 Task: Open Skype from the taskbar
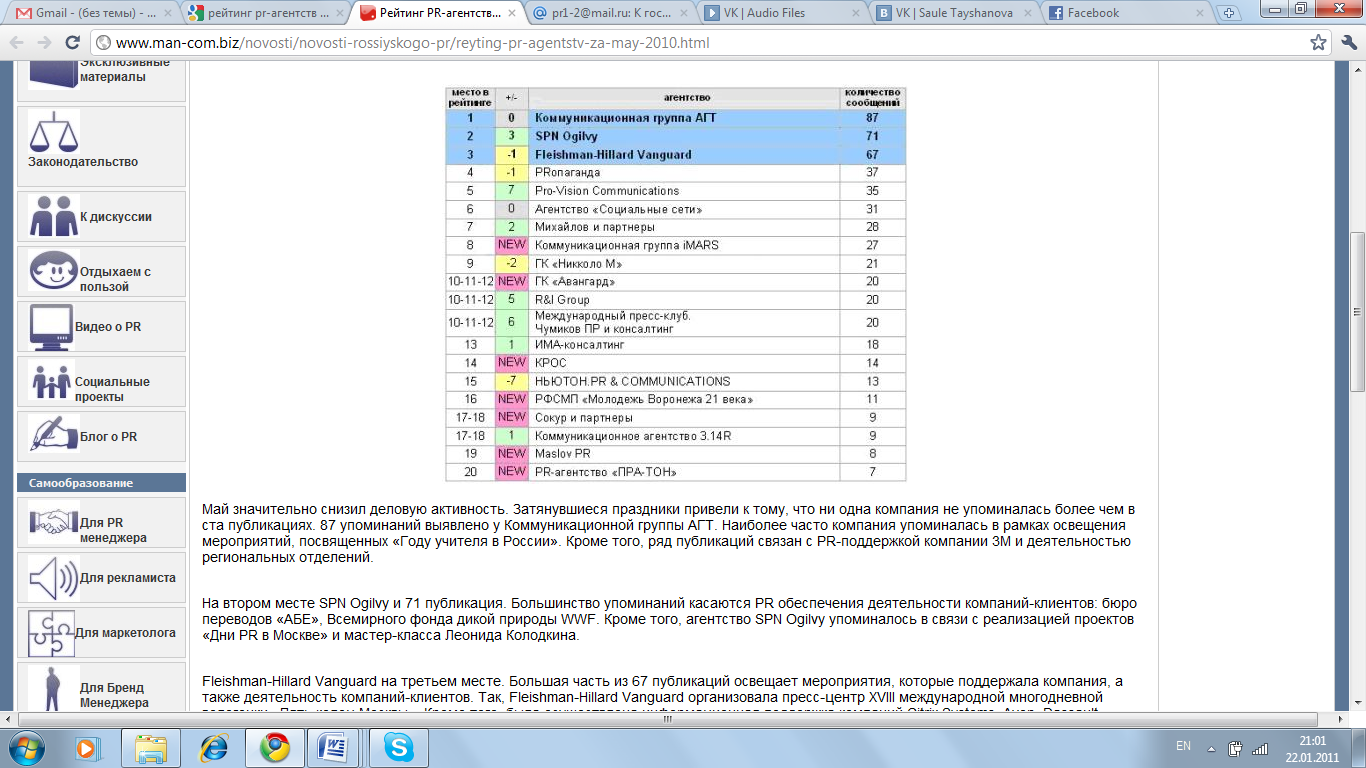click(x=399, y=747)
